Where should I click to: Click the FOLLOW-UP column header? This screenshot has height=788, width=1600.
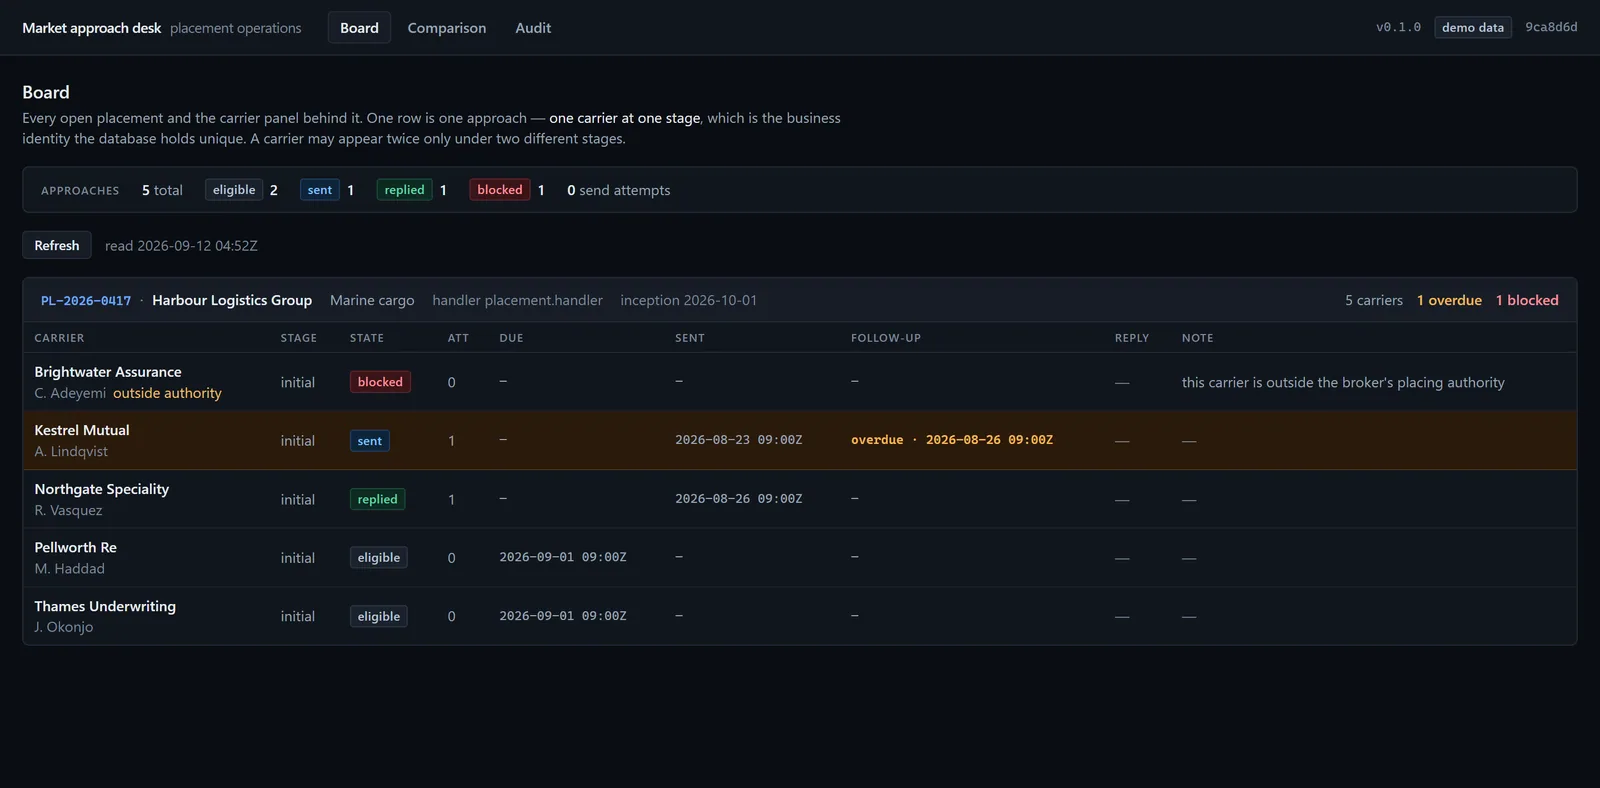(x=886, y=338)
